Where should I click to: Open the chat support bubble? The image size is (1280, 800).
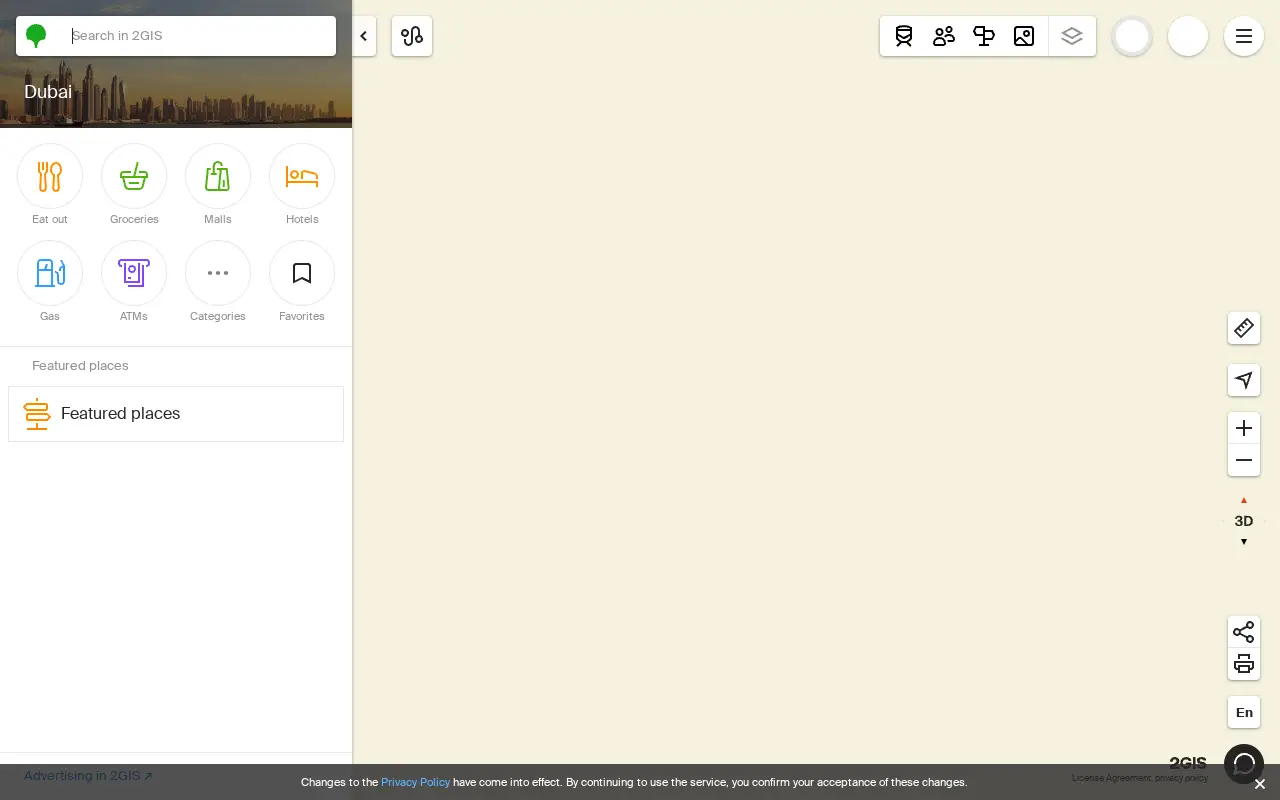tap(1244, 765)
